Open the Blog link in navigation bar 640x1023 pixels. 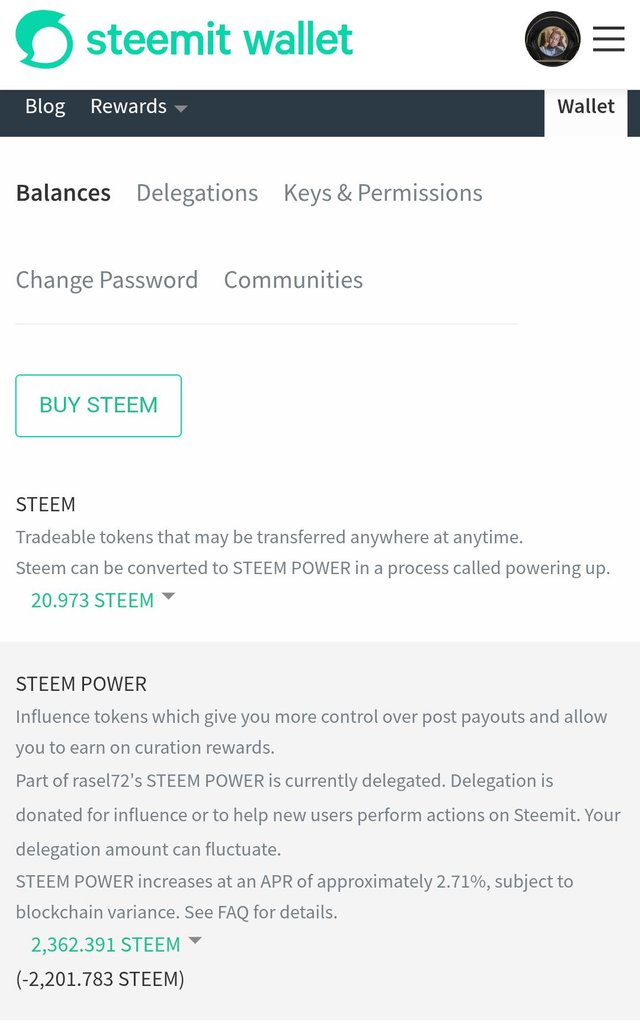(x=45, y=106)
